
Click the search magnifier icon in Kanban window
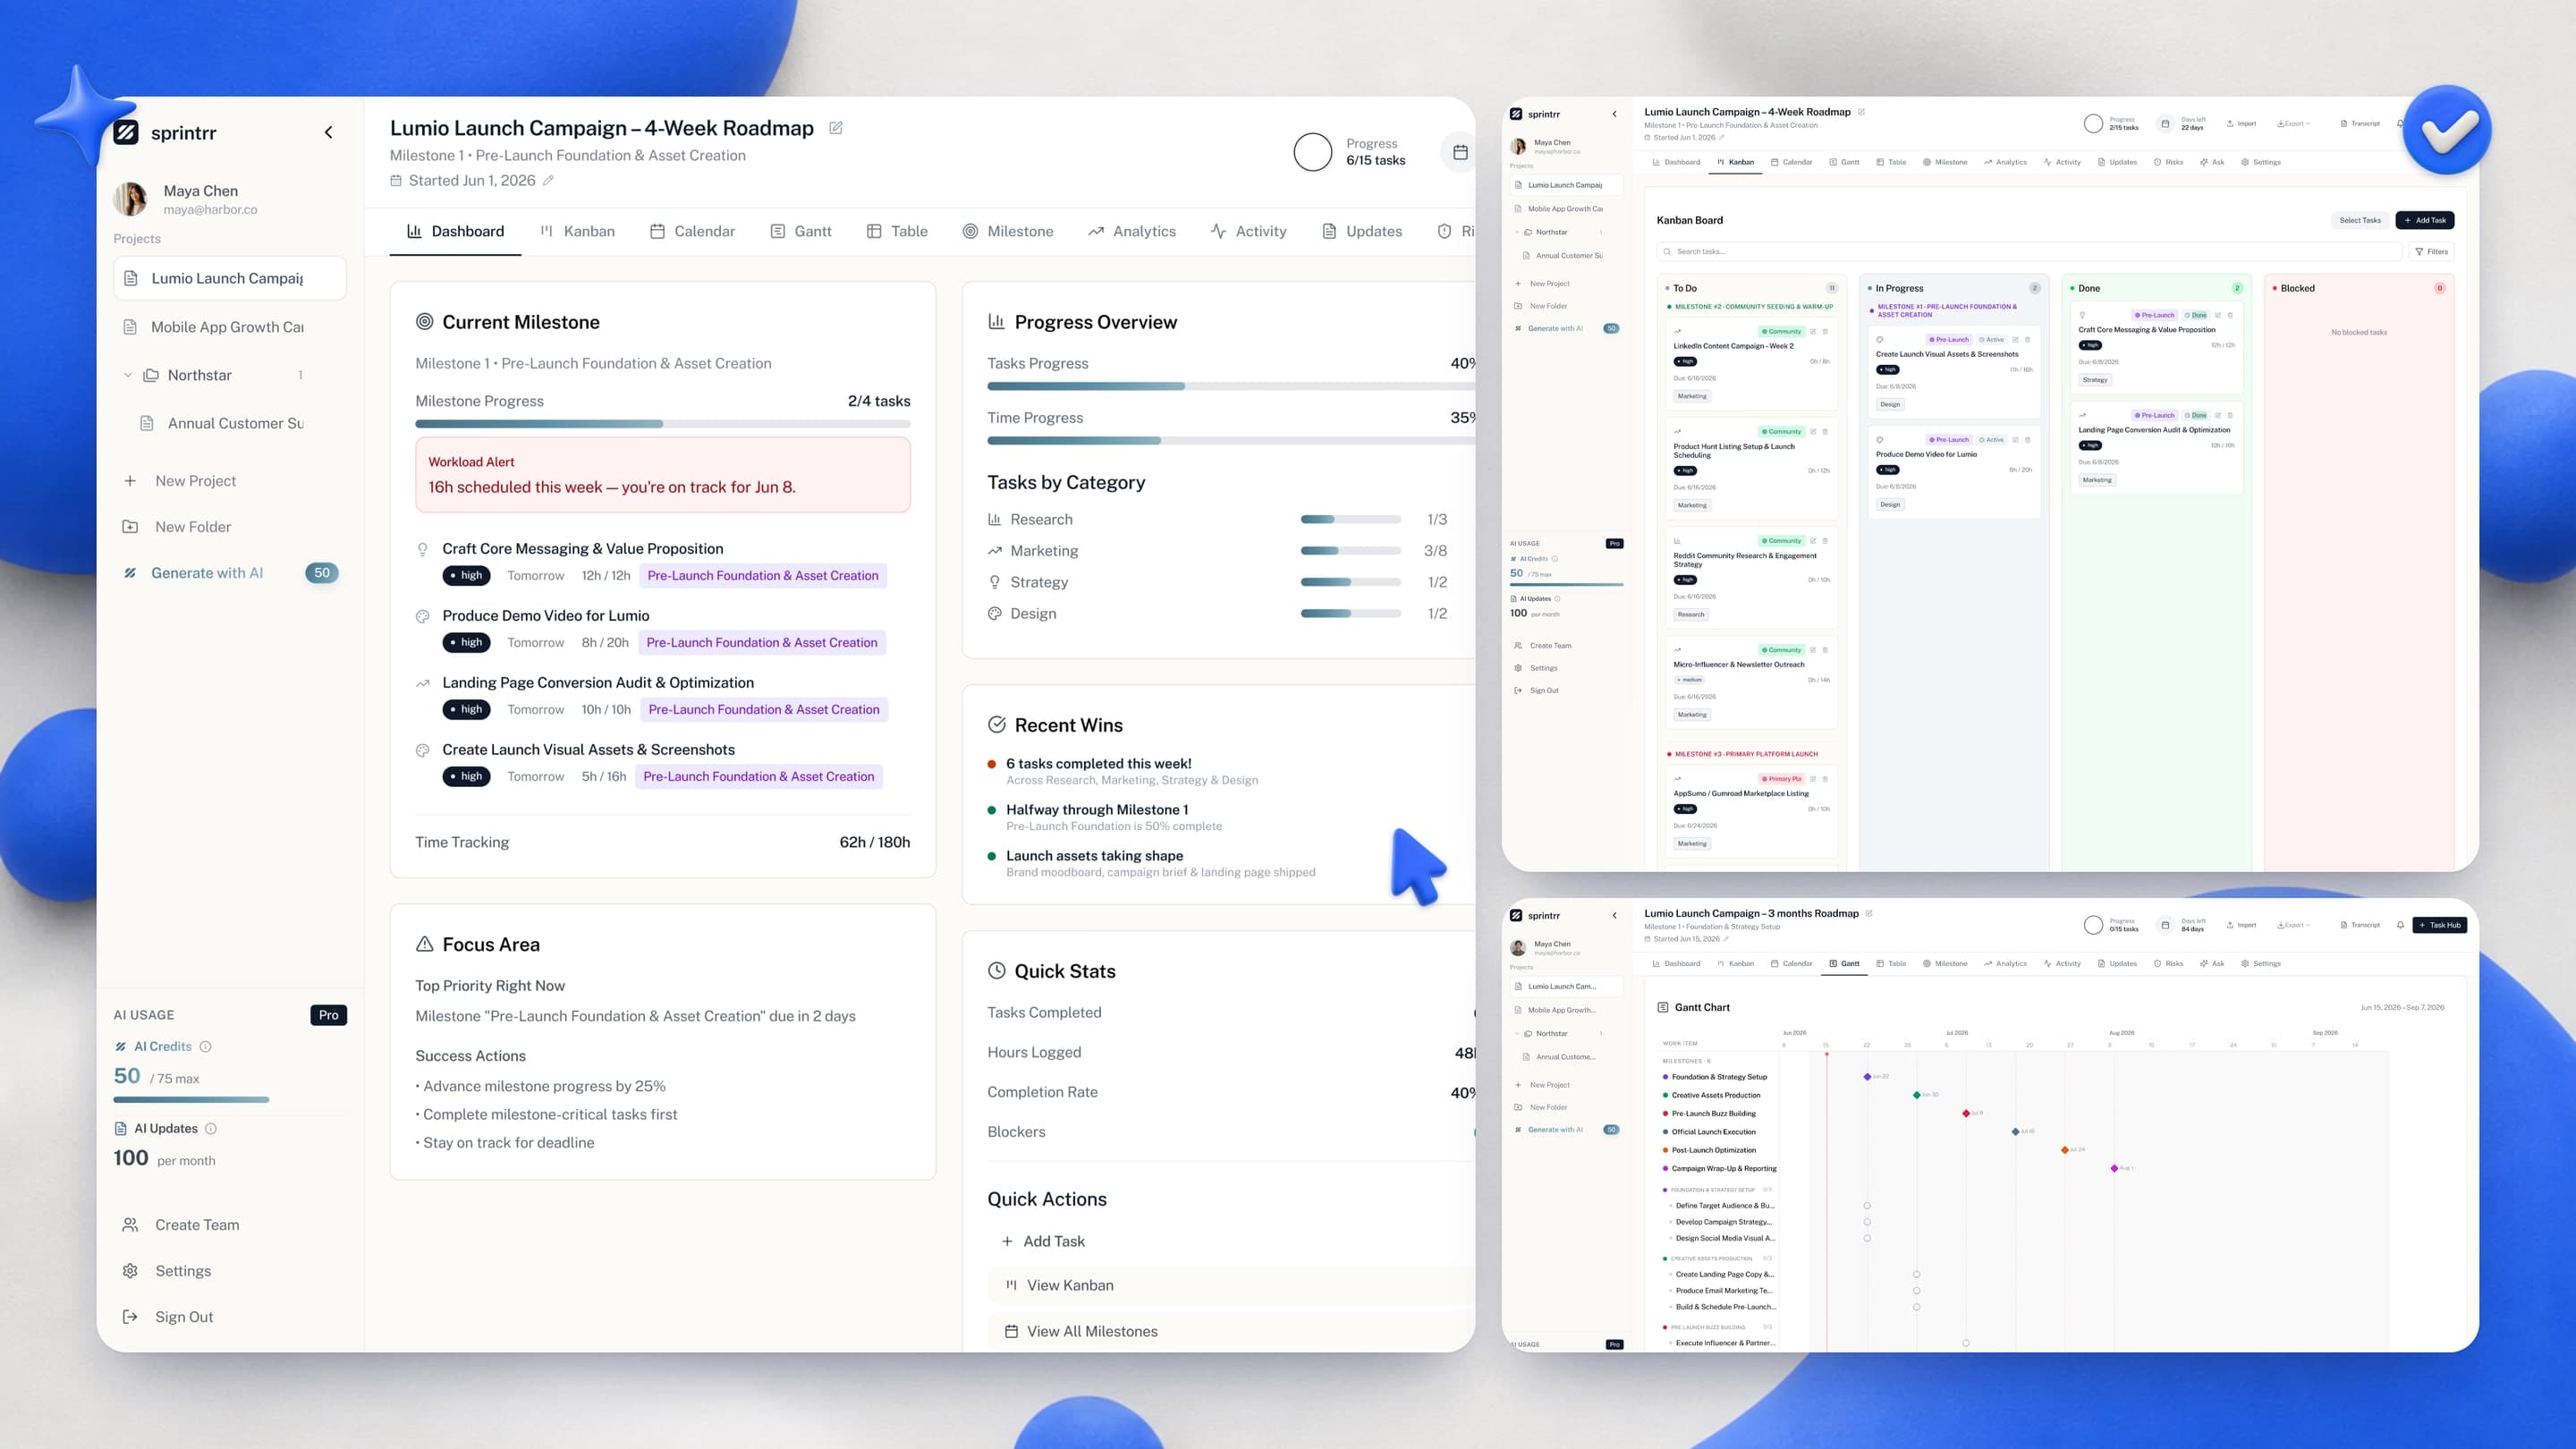click(1668, 252)
